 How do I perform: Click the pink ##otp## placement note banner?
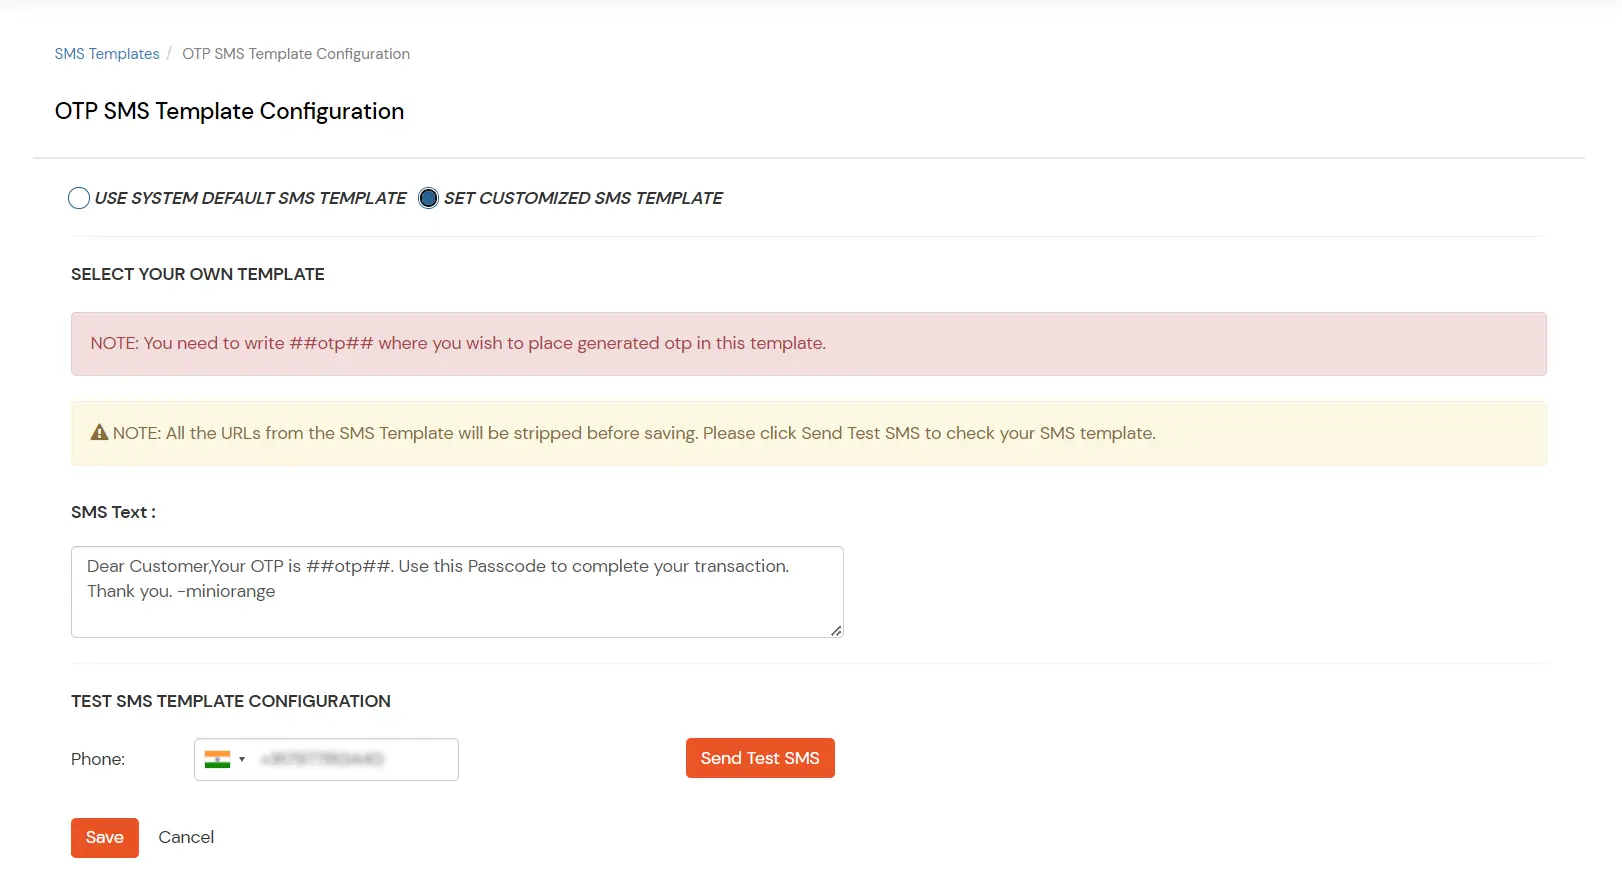coord(808,343)
